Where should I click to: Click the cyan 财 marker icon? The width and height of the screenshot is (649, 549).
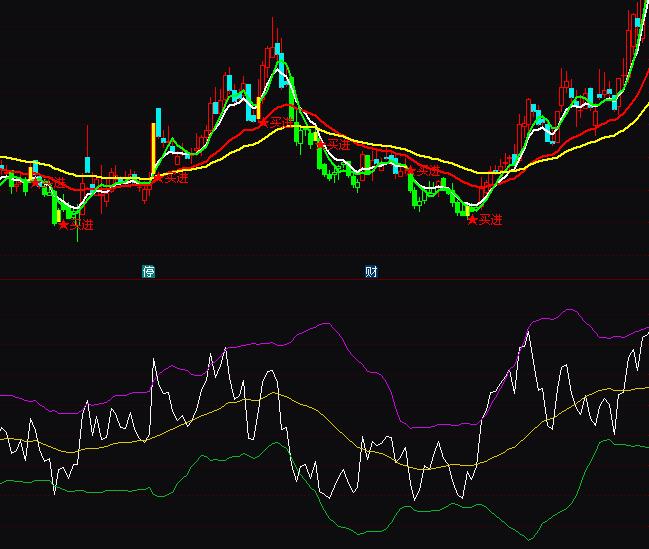[x=371, y=271]
